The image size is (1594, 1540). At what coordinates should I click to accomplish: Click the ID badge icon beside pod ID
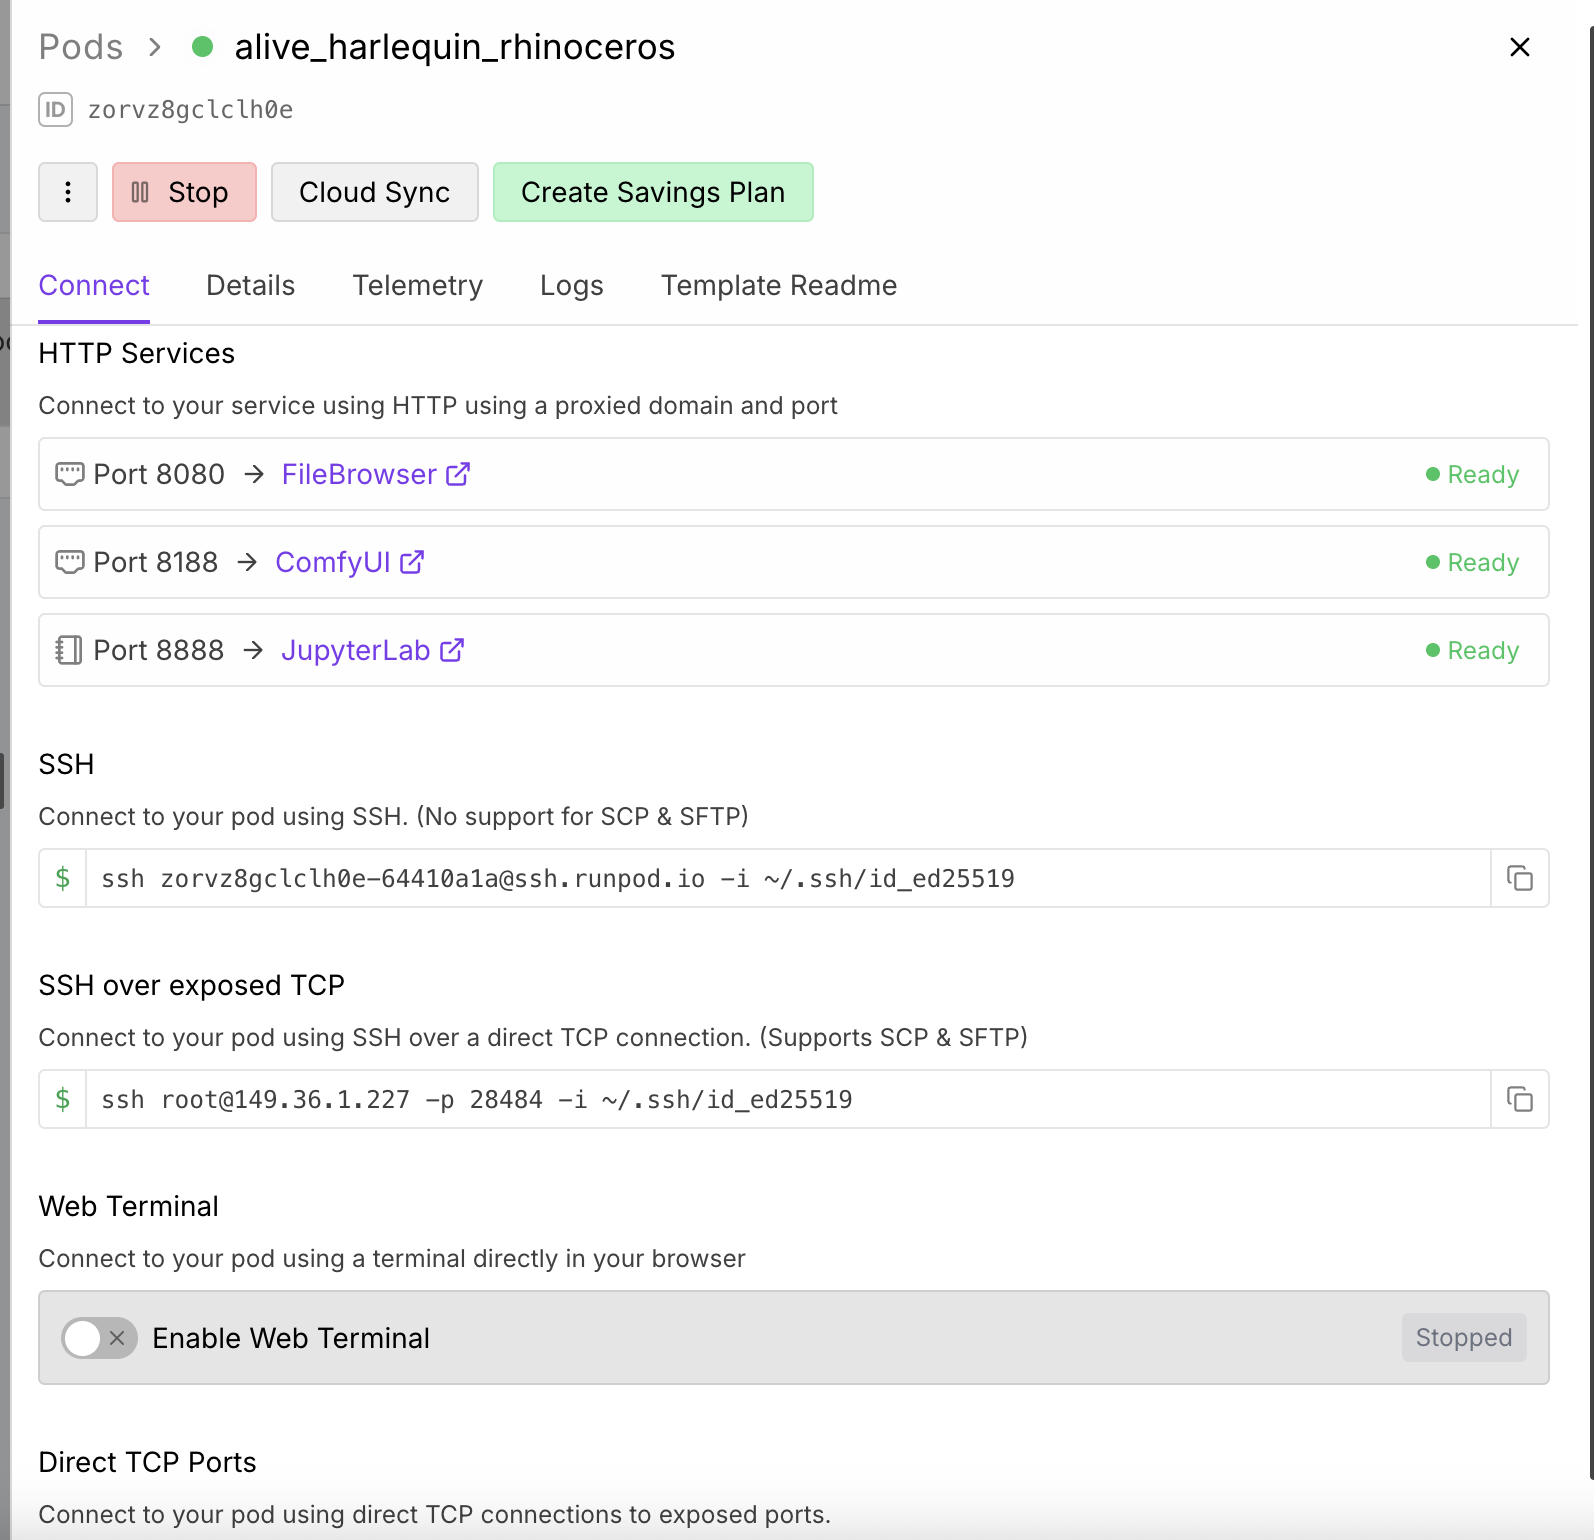[x=56, y=109]
